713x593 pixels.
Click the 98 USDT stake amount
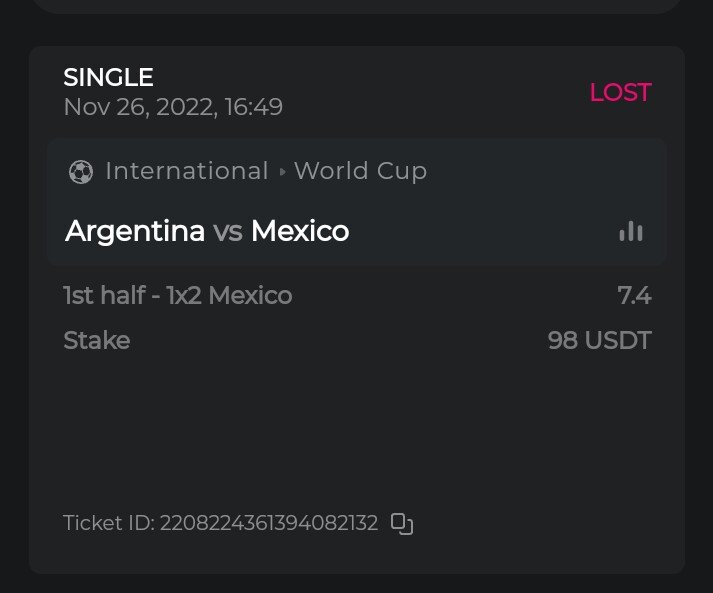pos(599,340)
